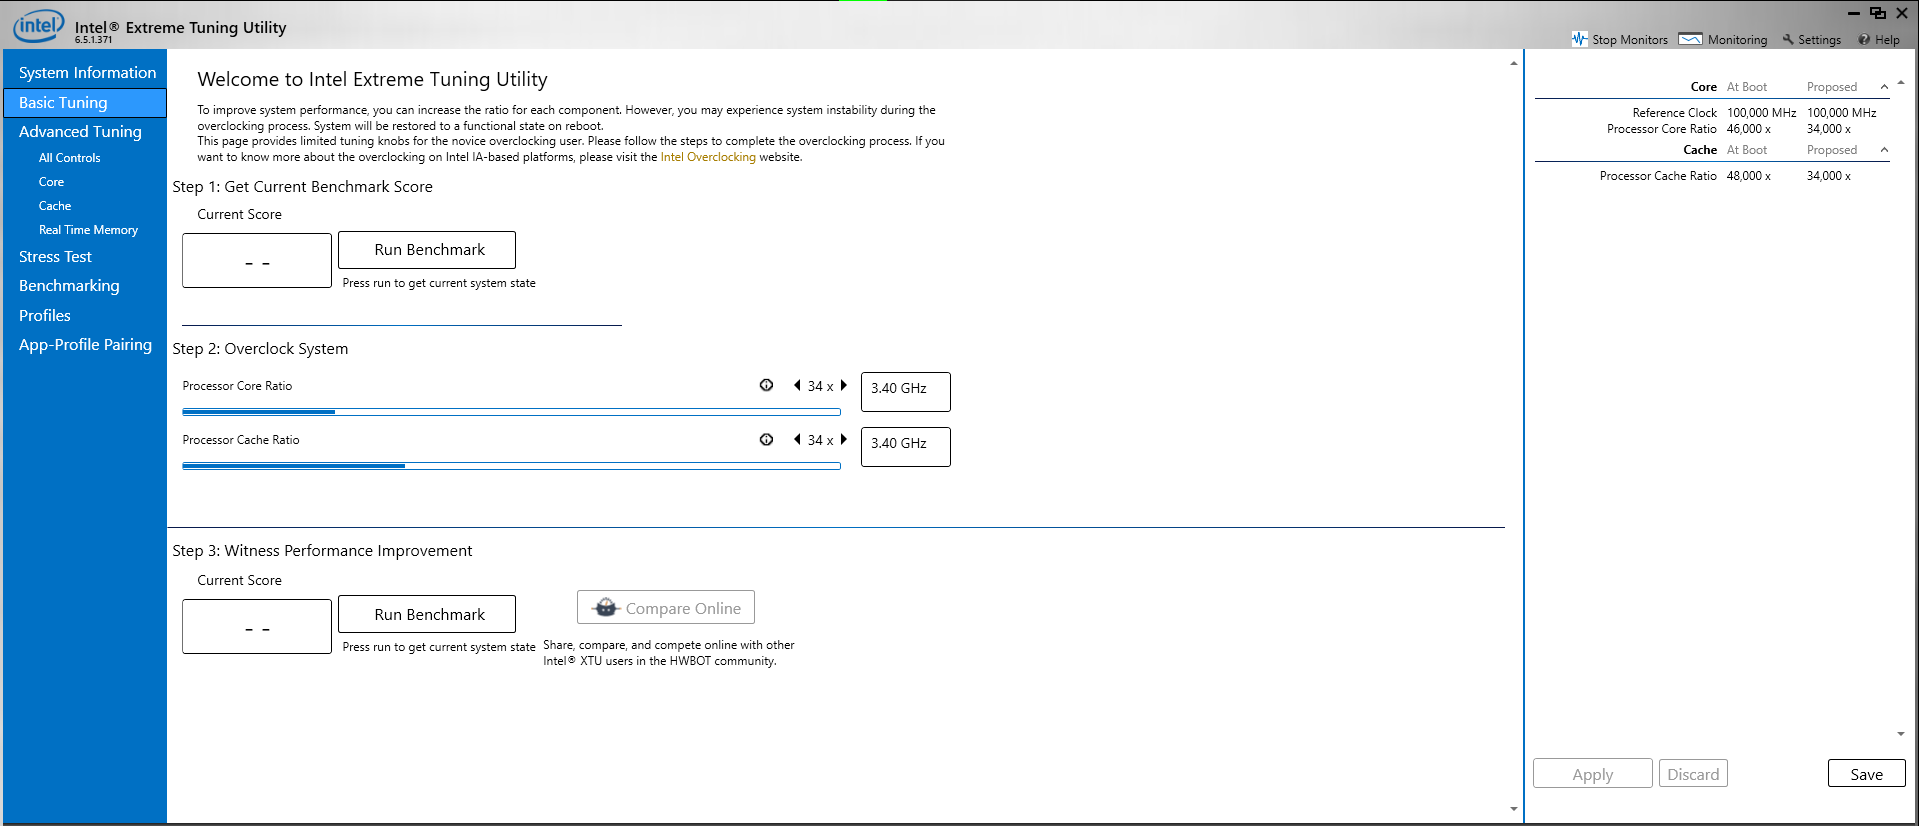Click Discard to revert proposed changes

click(x=1693, y=774)
